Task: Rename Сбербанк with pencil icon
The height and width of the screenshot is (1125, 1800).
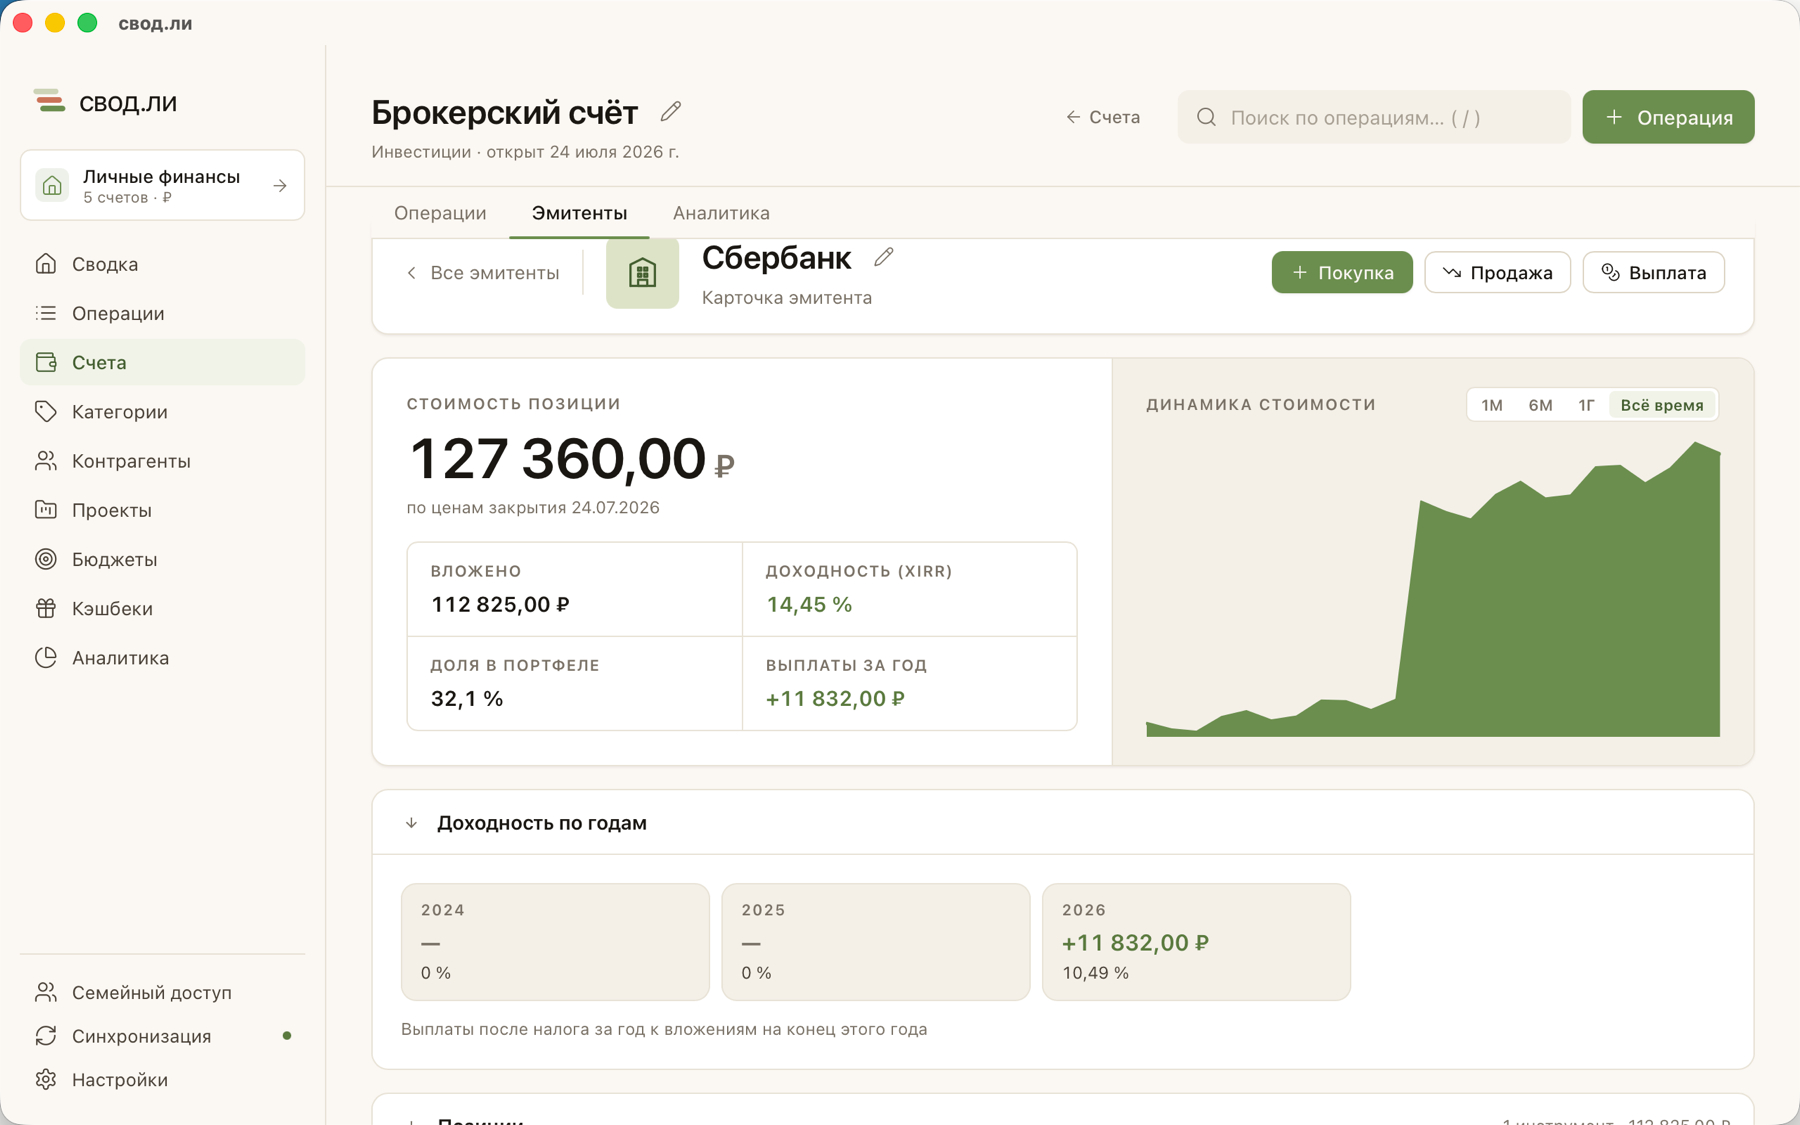Action: tap(884, 257)
